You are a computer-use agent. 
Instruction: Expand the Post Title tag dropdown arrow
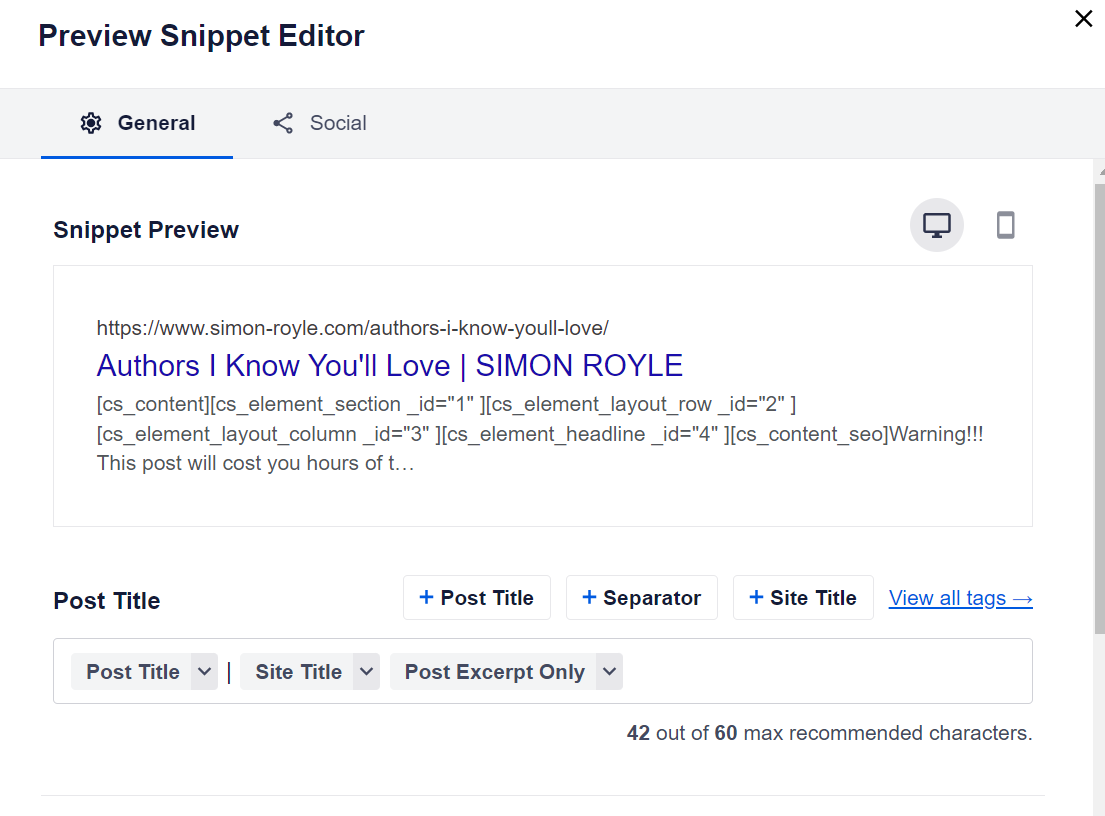tap(204, 672)
